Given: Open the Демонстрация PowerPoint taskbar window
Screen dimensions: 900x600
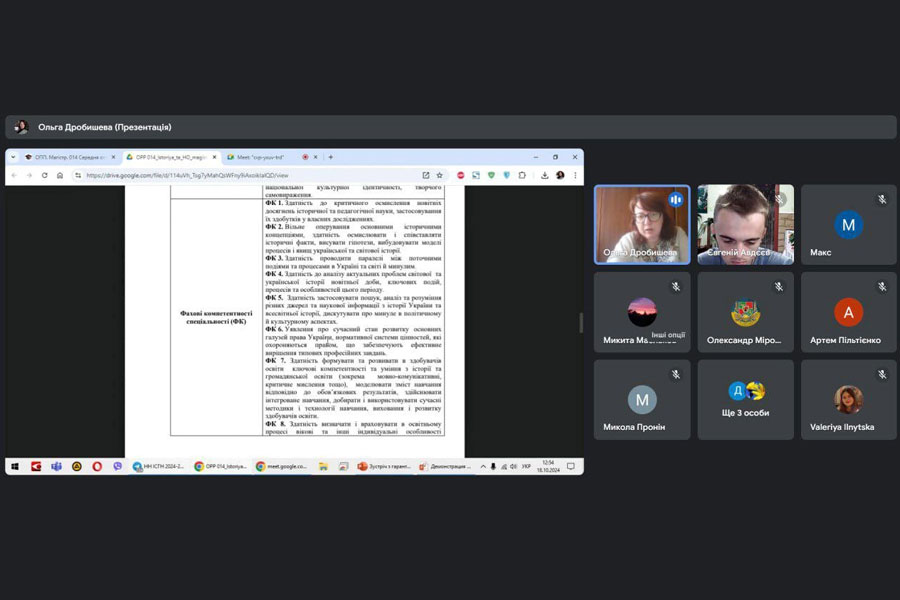Looking at the screenshot, I should (445, 466).
